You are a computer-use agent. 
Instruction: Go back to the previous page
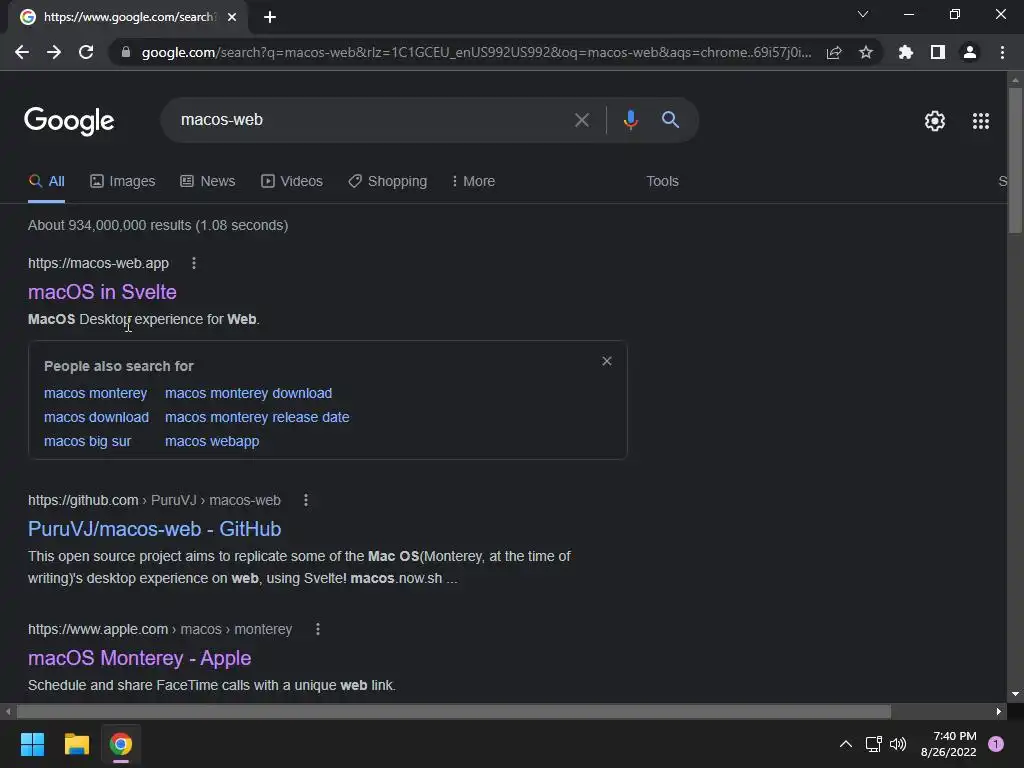point(22,52)
